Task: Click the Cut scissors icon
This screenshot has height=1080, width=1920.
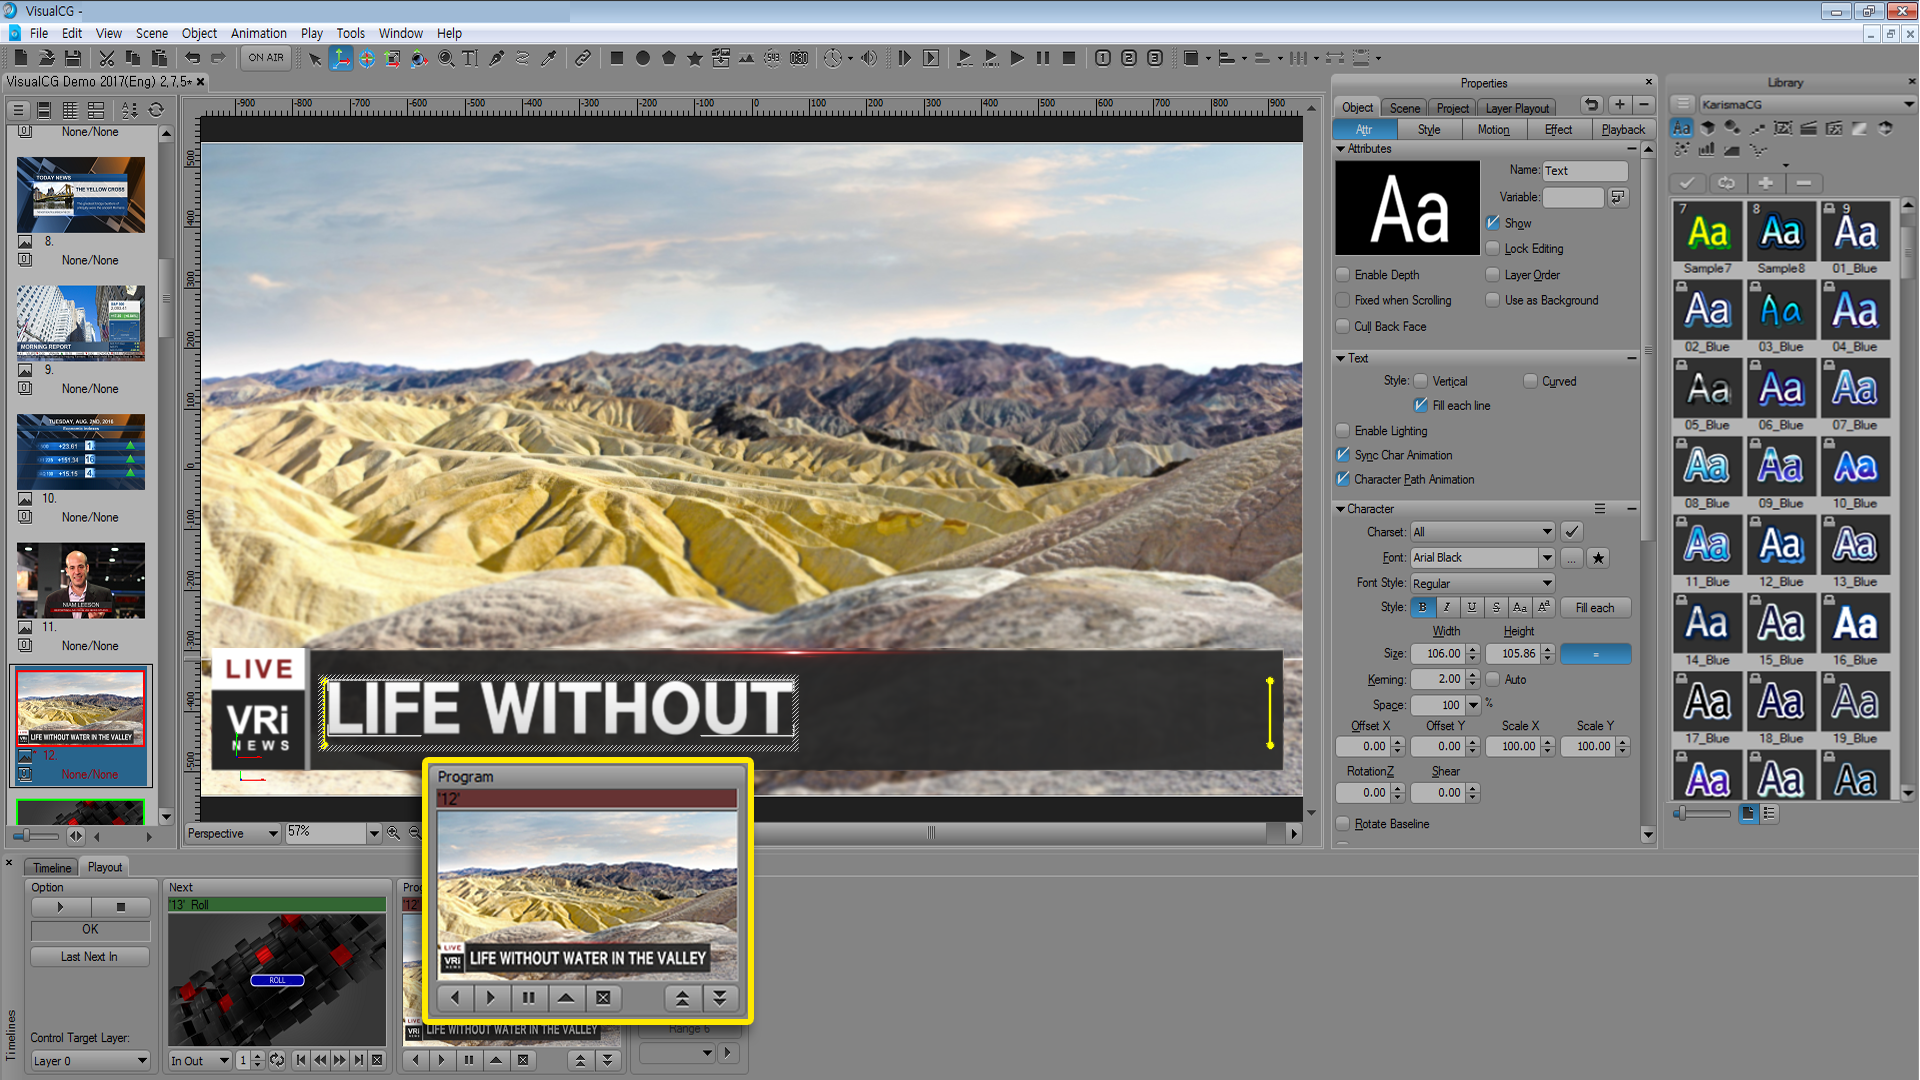Action: tap(107, 58)
